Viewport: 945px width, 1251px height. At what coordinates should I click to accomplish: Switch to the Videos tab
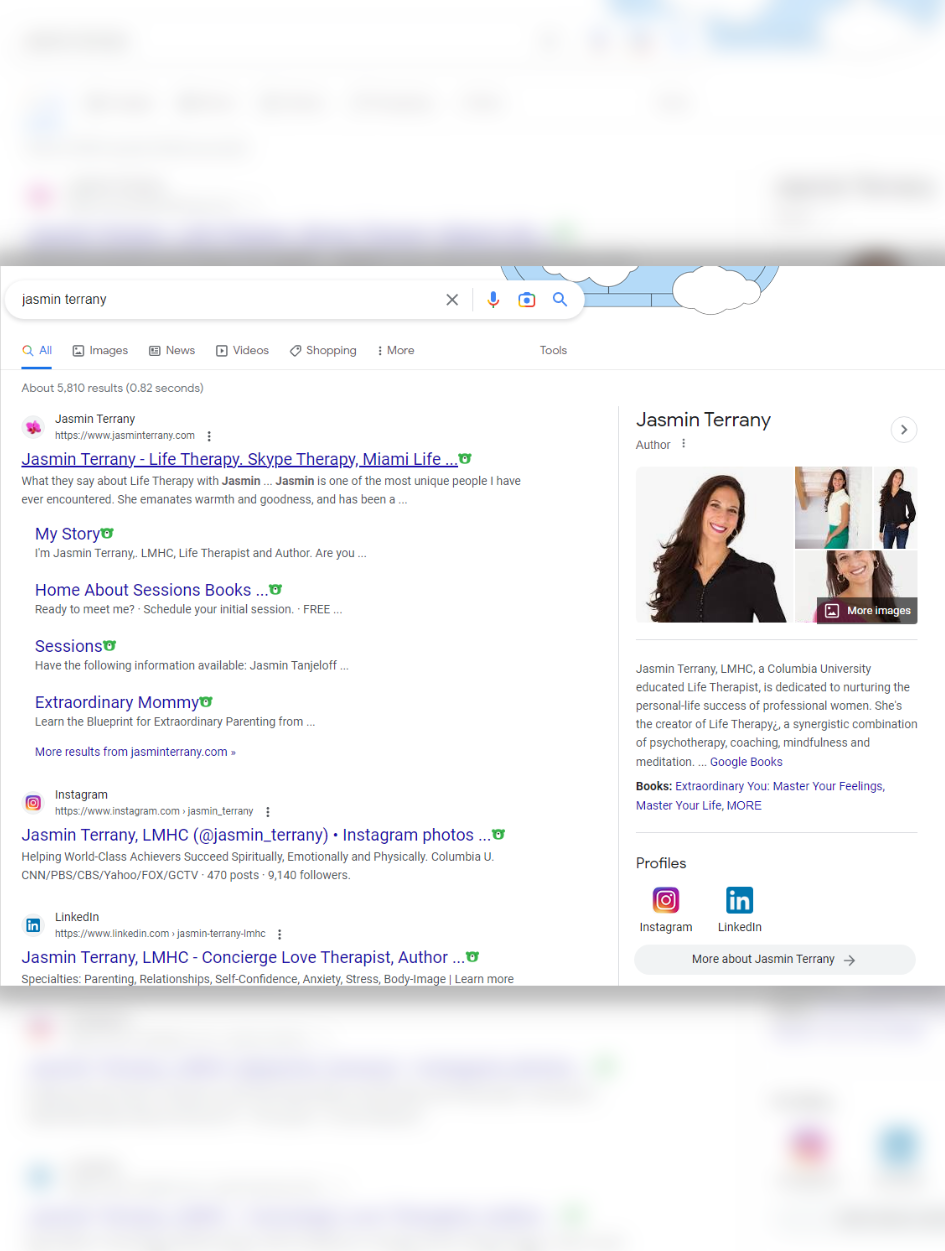(243, 351)
